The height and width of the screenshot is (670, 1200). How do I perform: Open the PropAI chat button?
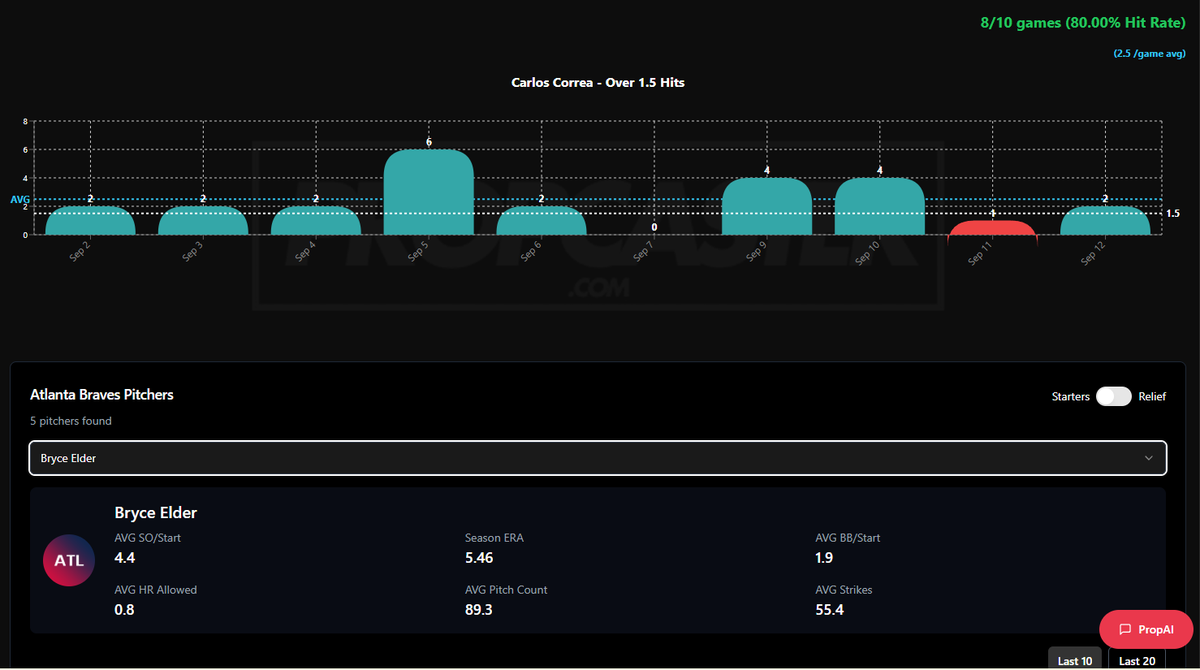pos(1146,630)
